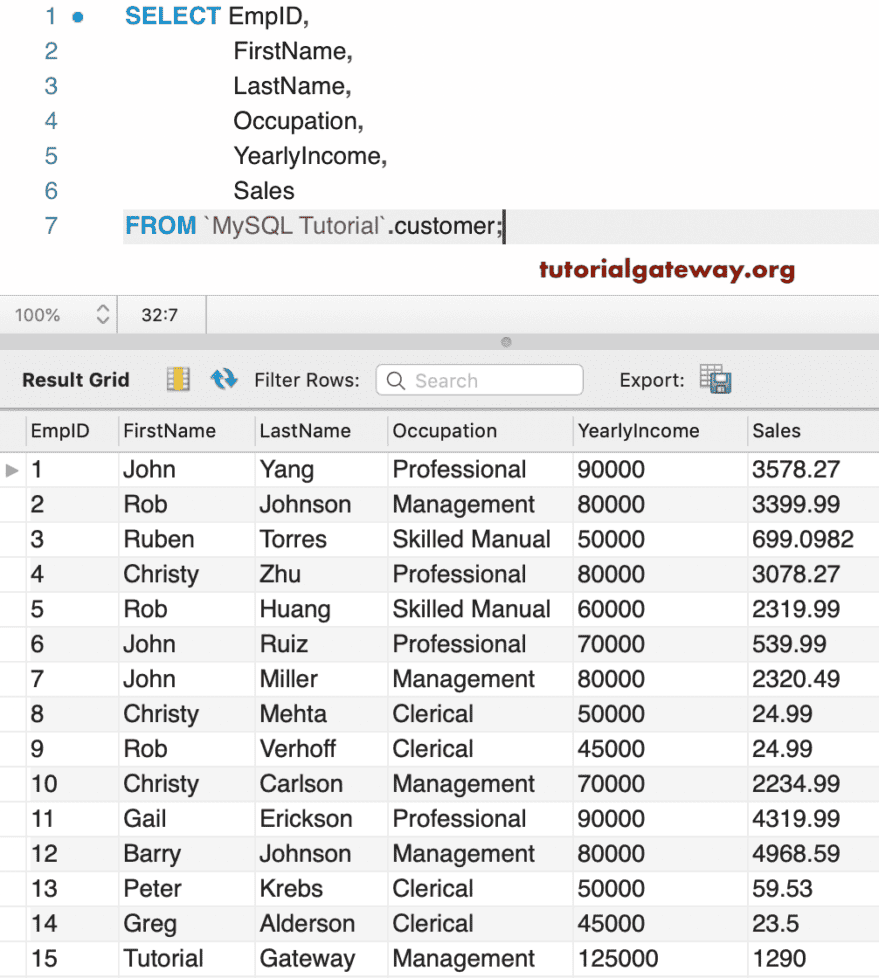Click the form editor toggle icon beside Result Grid
This screenshot has width=879, height=978.
(x=178, y=379)
